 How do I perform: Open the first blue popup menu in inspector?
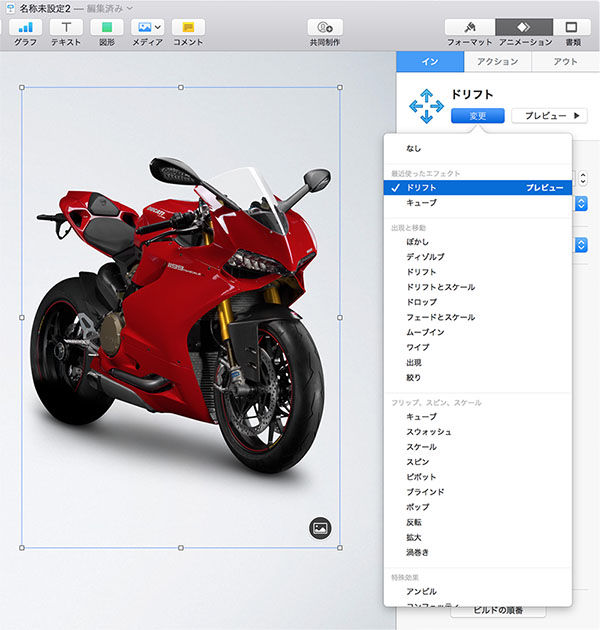(581, 204)
